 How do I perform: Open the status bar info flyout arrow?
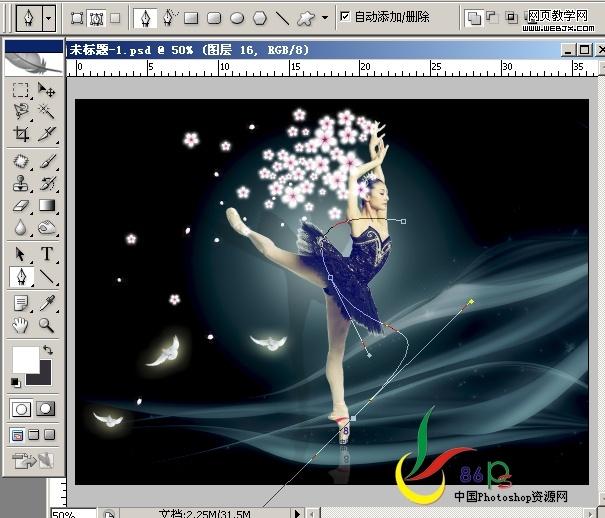coord(297,513)
